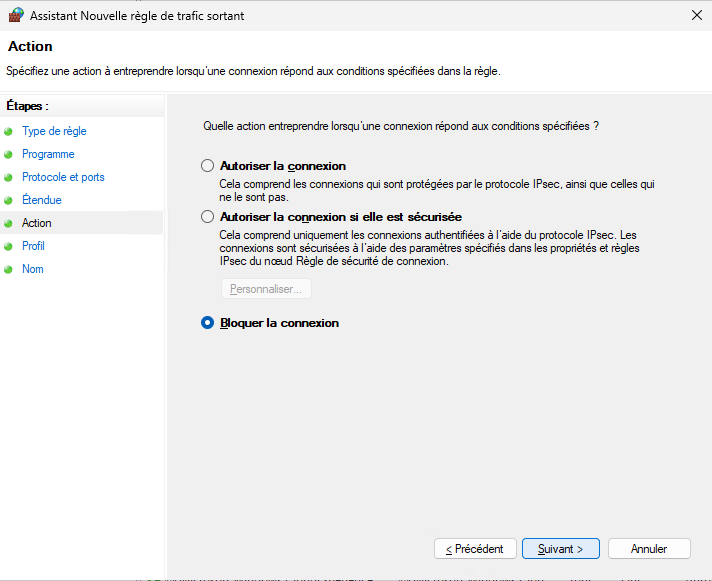Click the firewall wizard title bar icon
The image size is (712, 581).
(16, 16)
